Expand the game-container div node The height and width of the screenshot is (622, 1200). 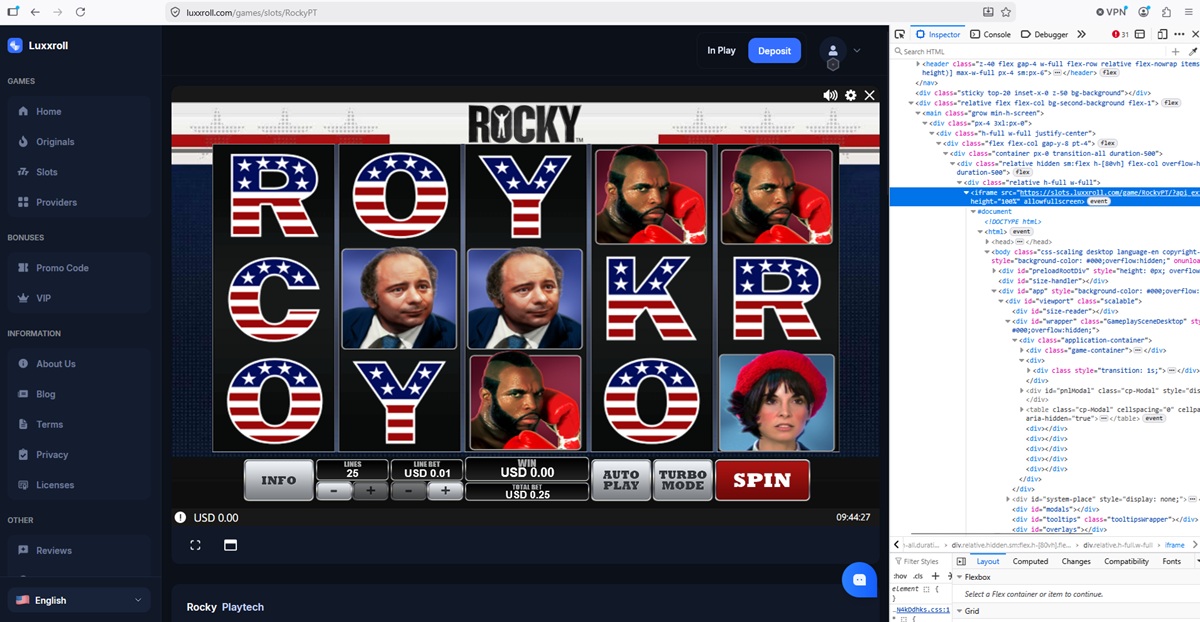pyautogui.click(x=1022, y=350)
